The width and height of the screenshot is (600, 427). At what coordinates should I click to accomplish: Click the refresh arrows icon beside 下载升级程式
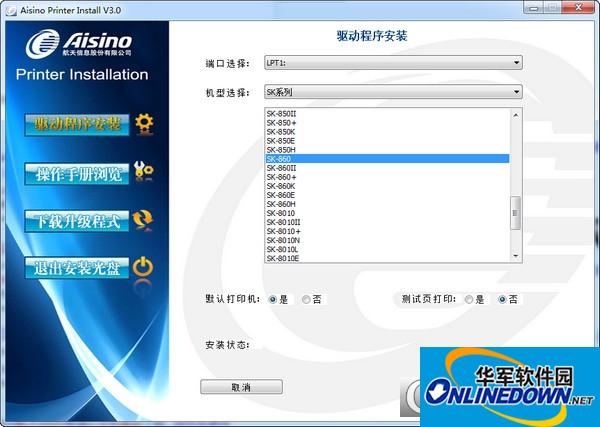tap(143, 220)
